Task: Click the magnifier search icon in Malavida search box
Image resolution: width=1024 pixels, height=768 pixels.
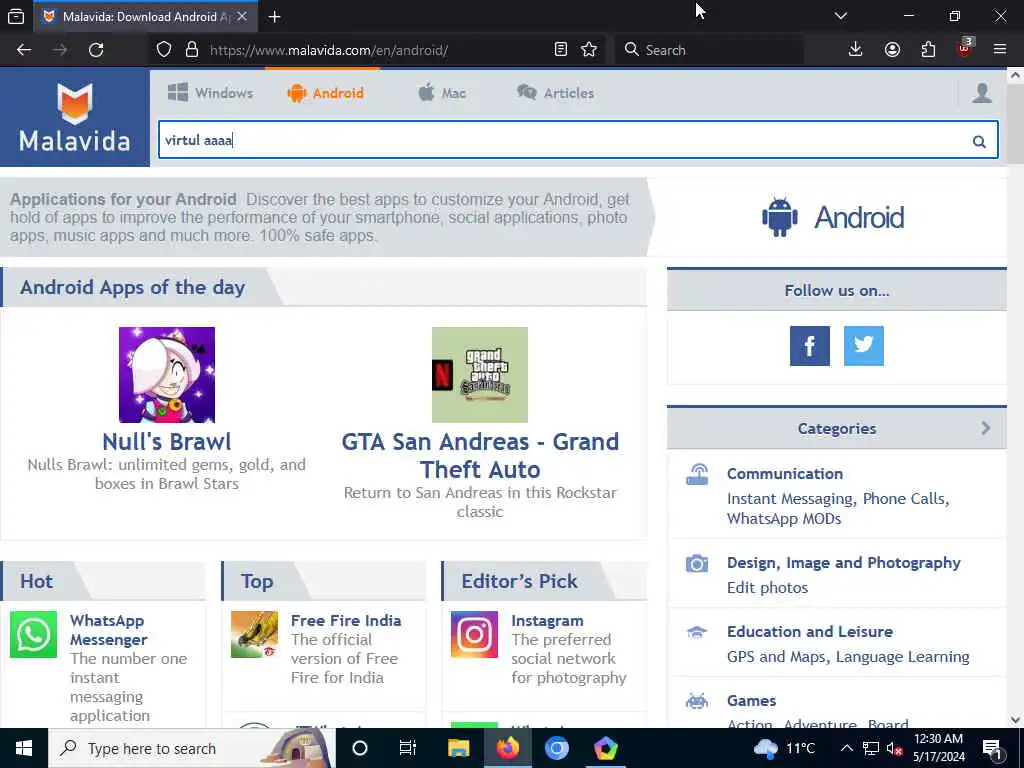Action: pyautogui.click(x=979, y=141)
